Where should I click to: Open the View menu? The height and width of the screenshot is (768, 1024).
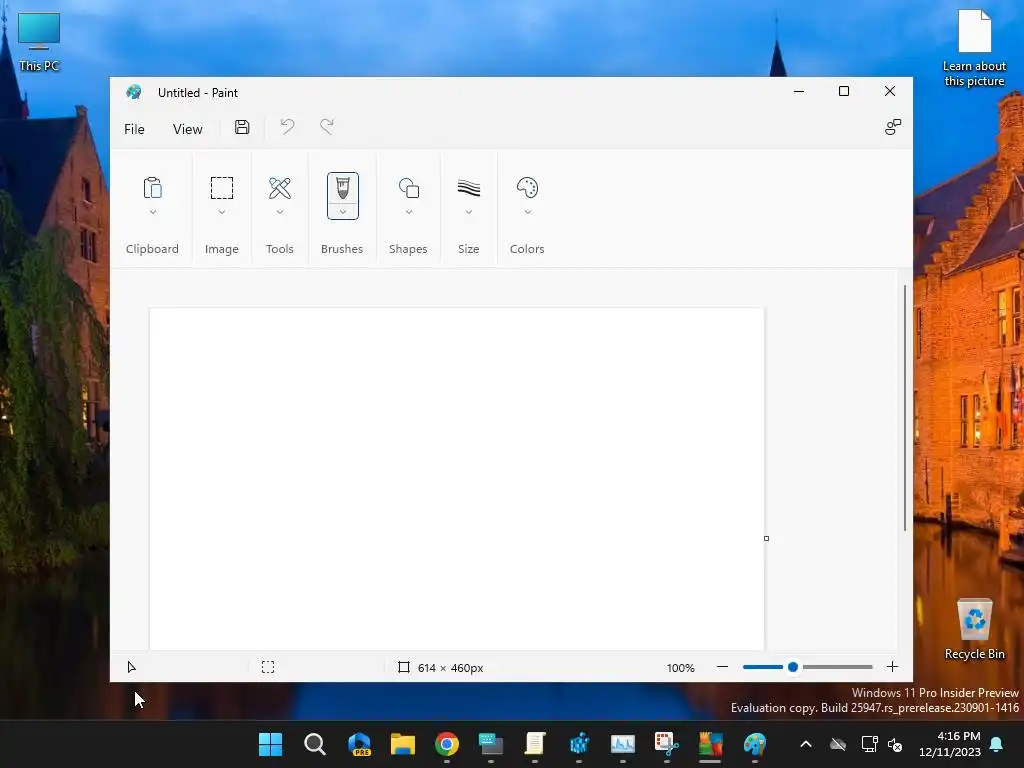[x=187, y=129]
